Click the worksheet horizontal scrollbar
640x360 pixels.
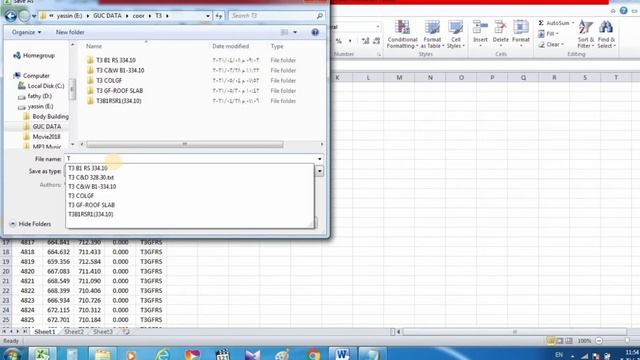(515, 332)
